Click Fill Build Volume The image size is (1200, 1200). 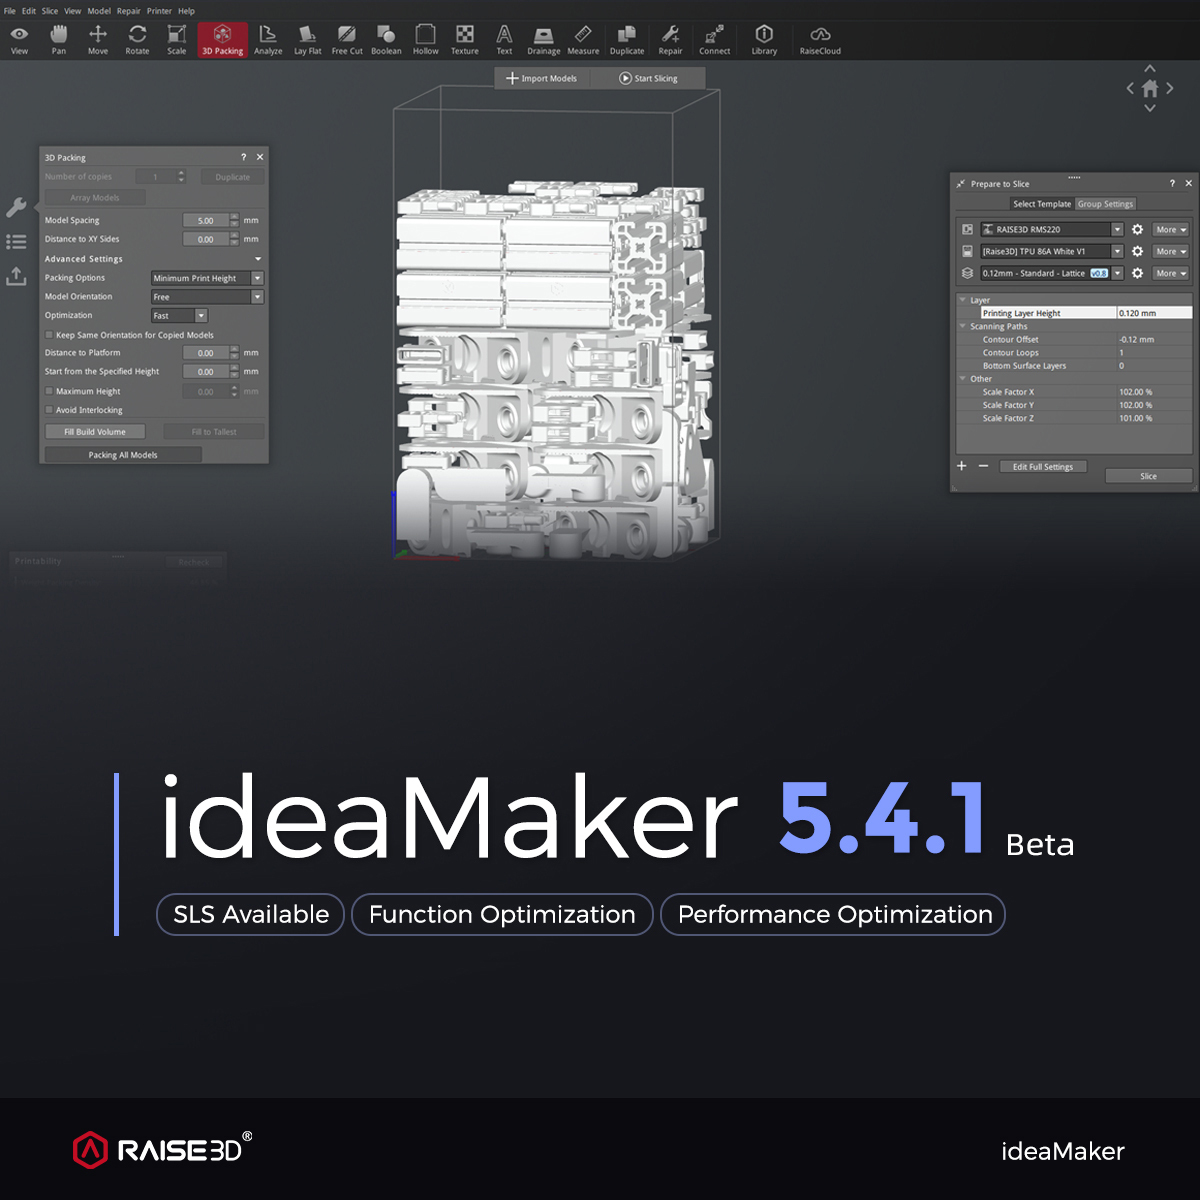95,432
